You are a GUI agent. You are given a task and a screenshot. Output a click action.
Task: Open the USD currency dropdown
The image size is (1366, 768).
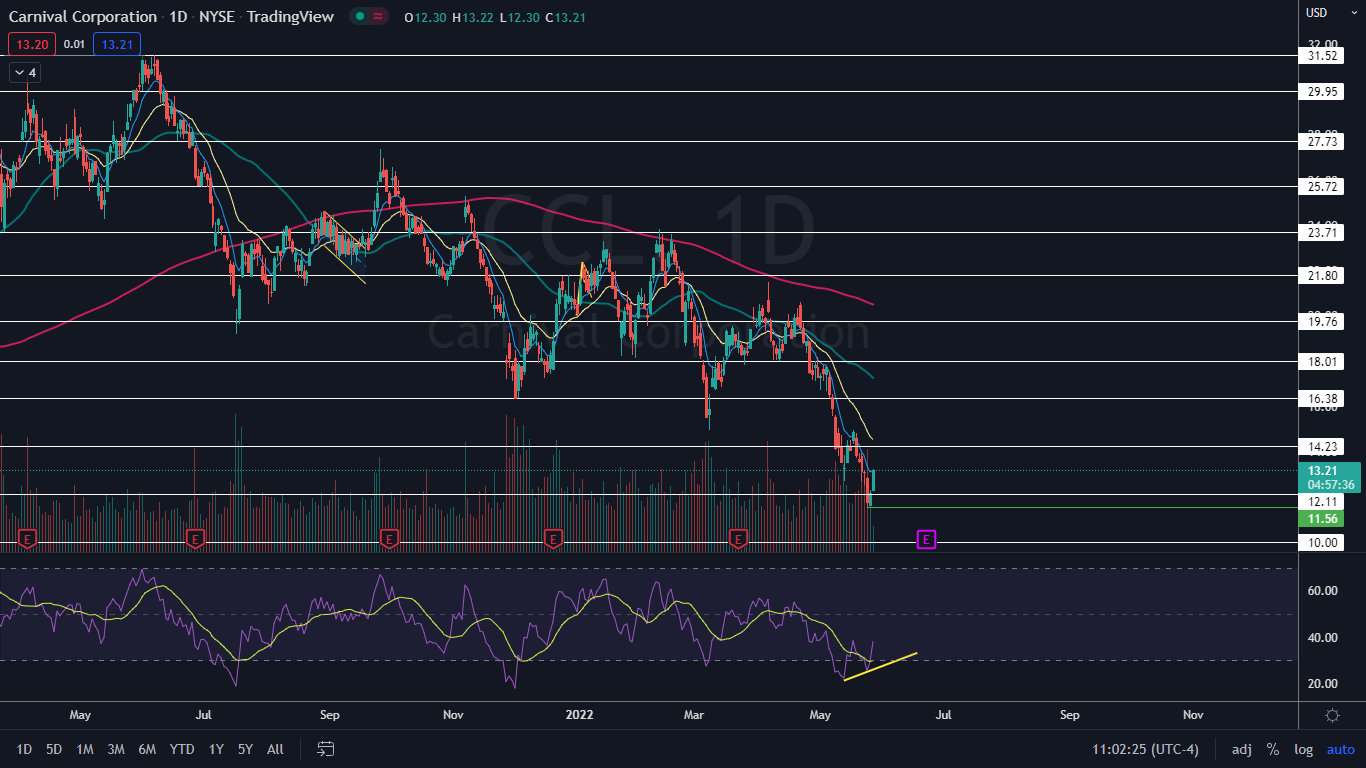click(1317, 13)
